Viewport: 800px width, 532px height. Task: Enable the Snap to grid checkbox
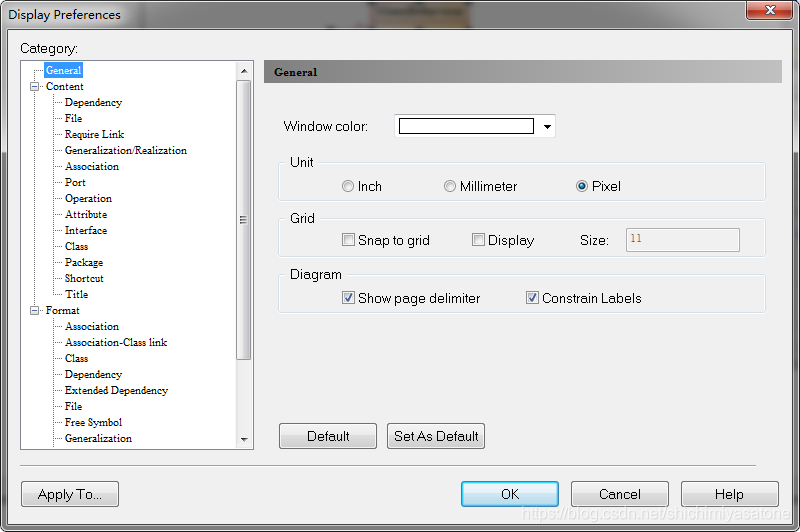pos(348,240)
